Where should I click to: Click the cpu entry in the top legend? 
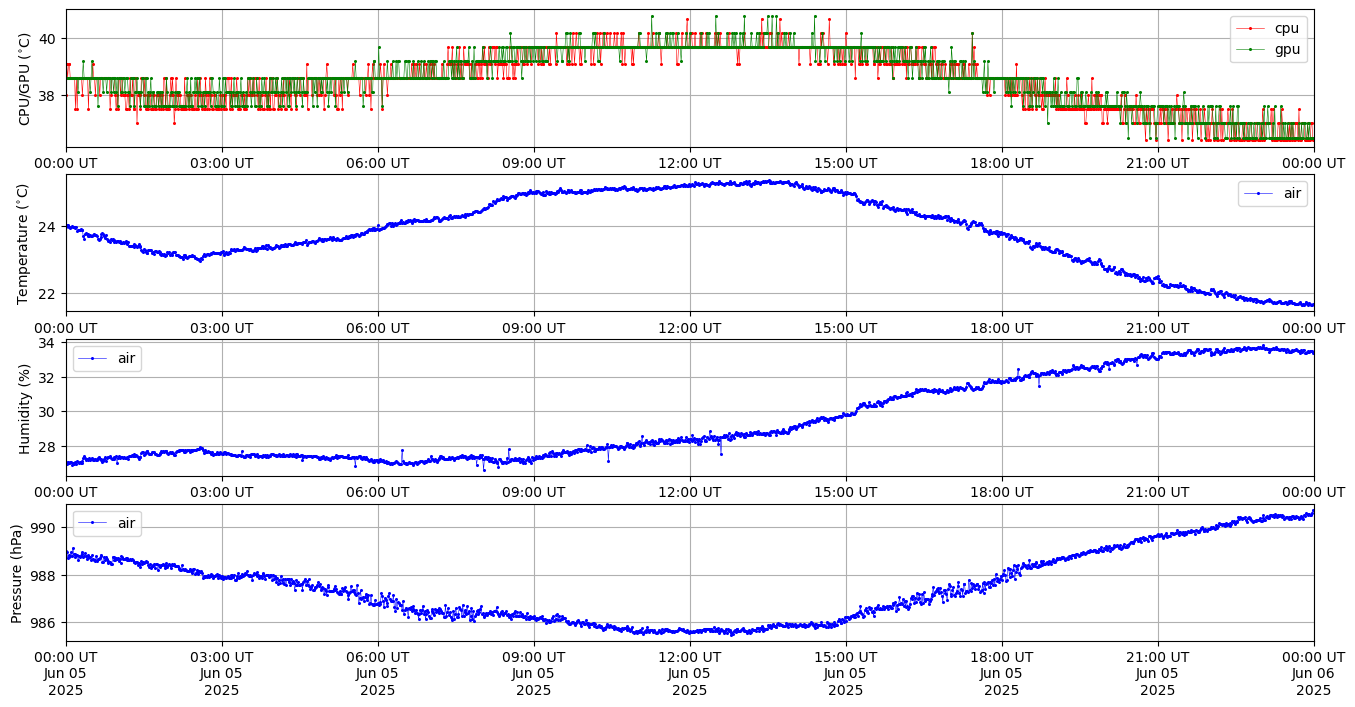(1285, 28)
